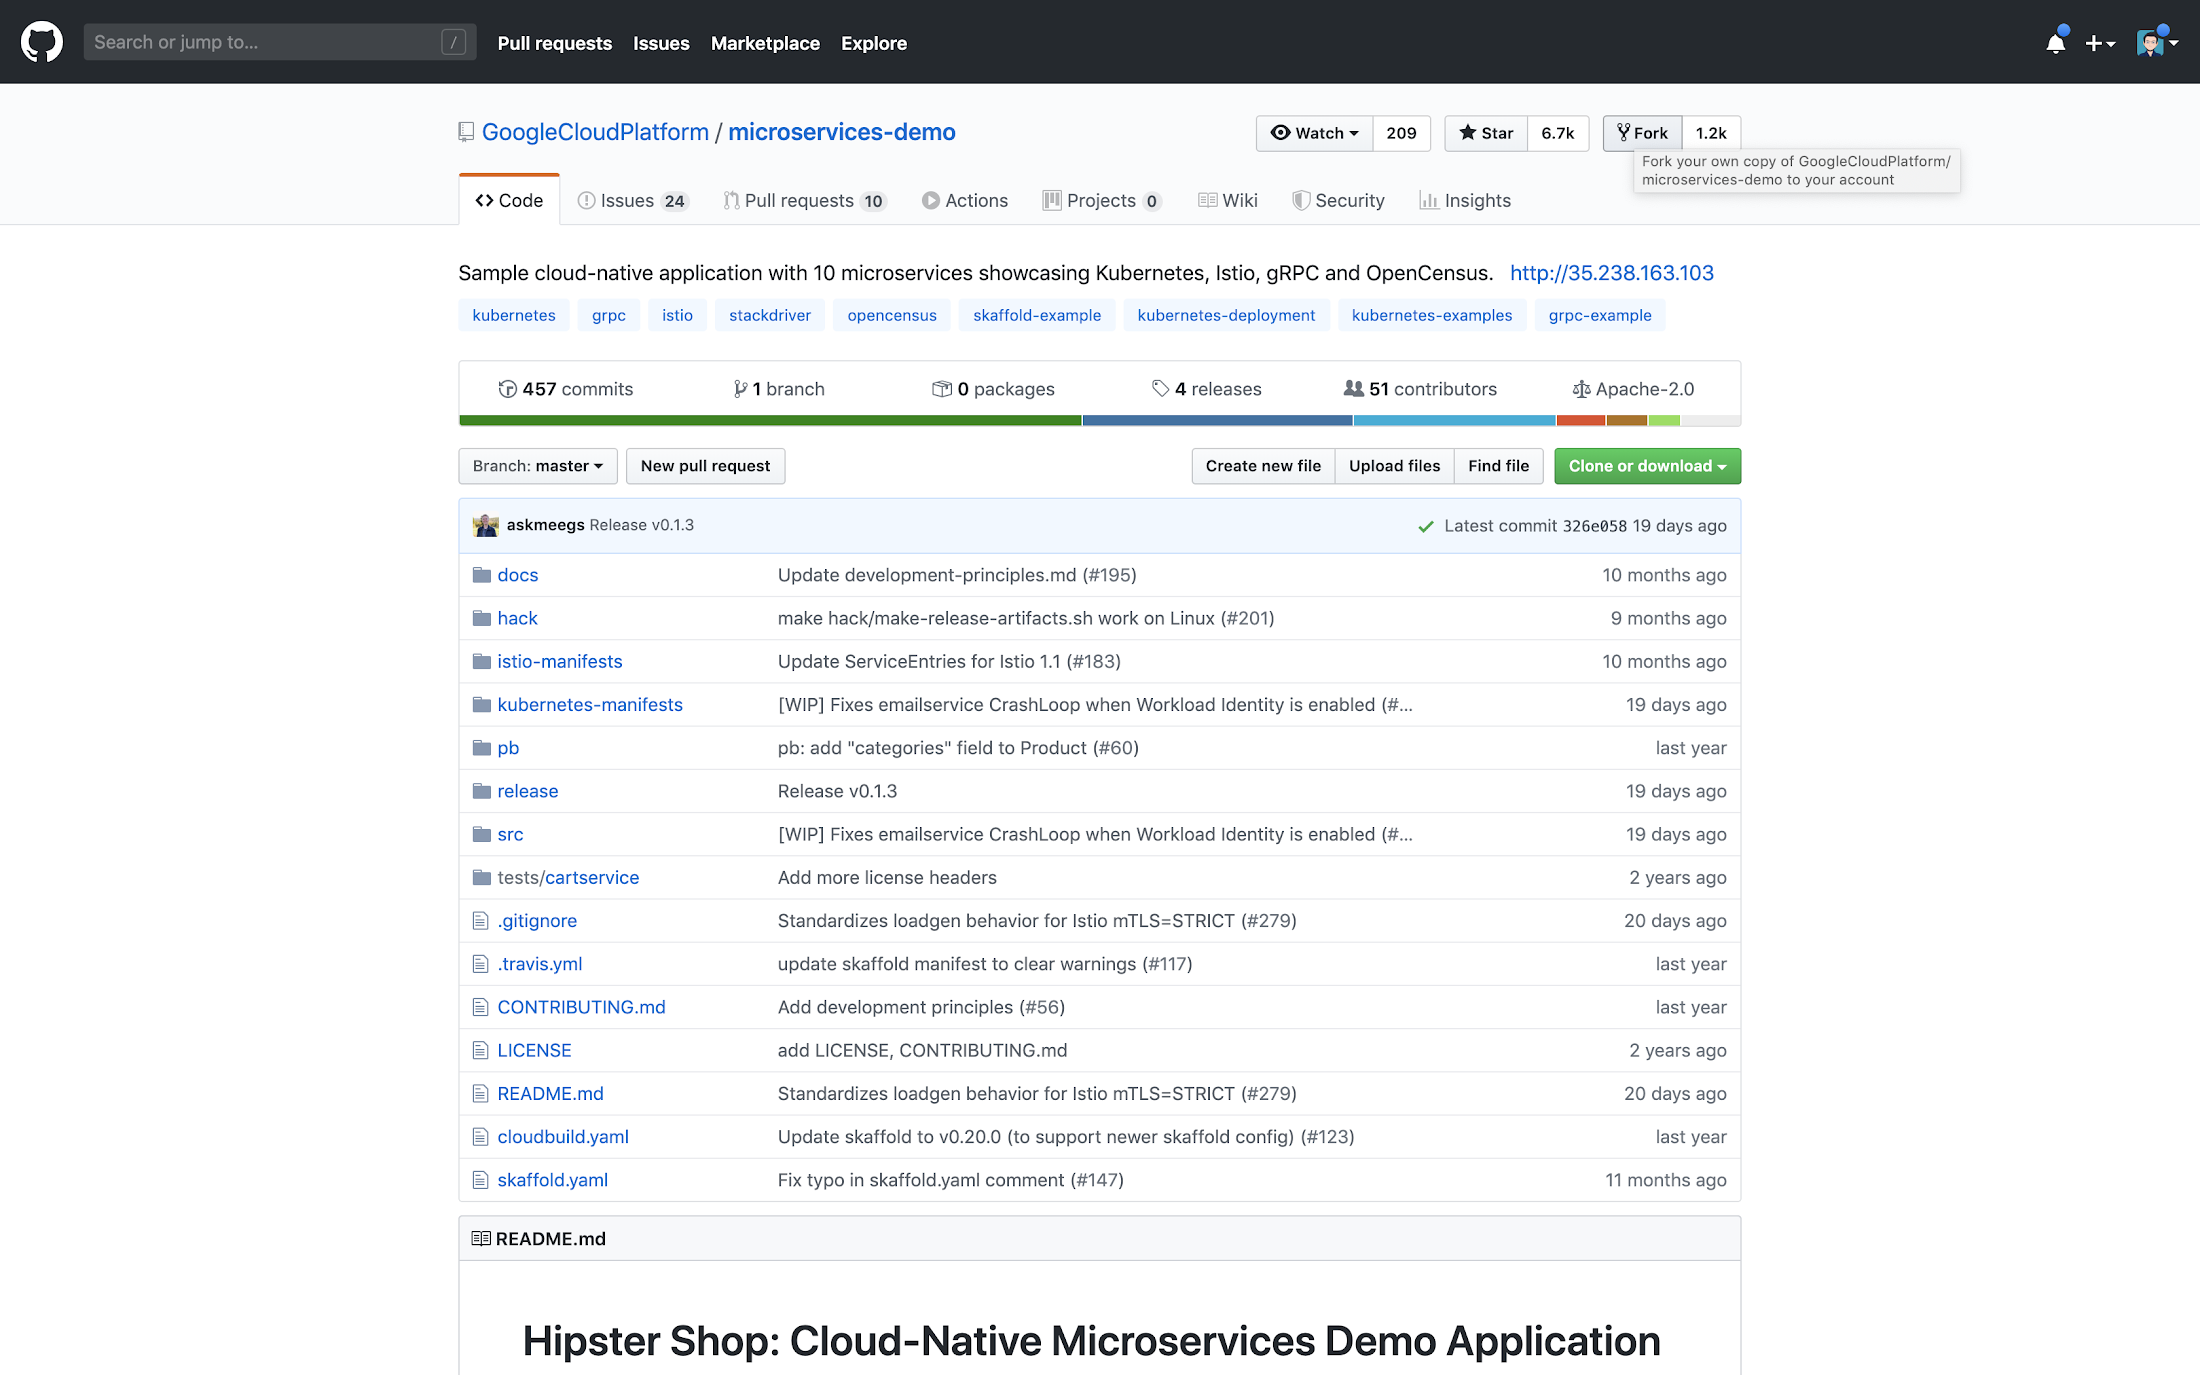Click the folder icon beside src
The height and width of the screenshot is (1375, 2200).
tap(482, 834)
